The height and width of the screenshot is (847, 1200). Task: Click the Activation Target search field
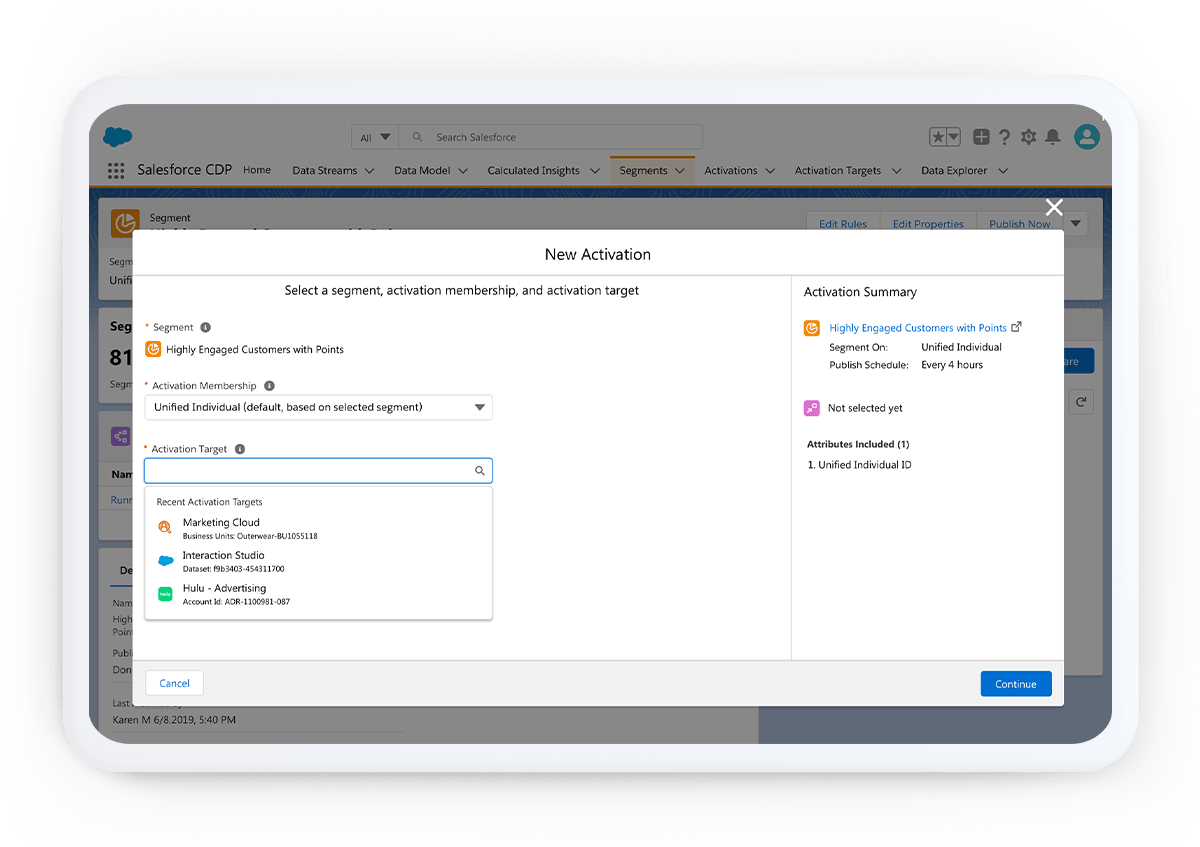point(318,471)
